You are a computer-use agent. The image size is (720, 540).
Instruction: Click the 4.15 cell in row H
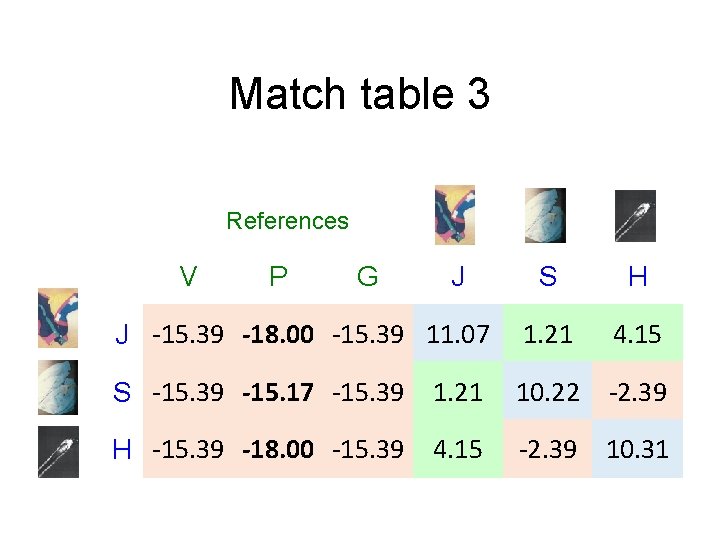pyautogui.click(x=458, y=449)
